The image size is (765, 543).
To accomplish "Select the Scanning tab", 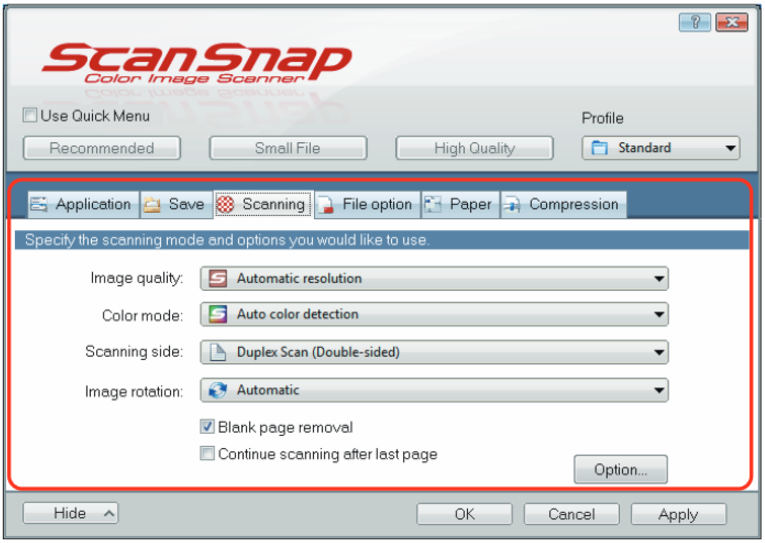I will click(264, 204).
